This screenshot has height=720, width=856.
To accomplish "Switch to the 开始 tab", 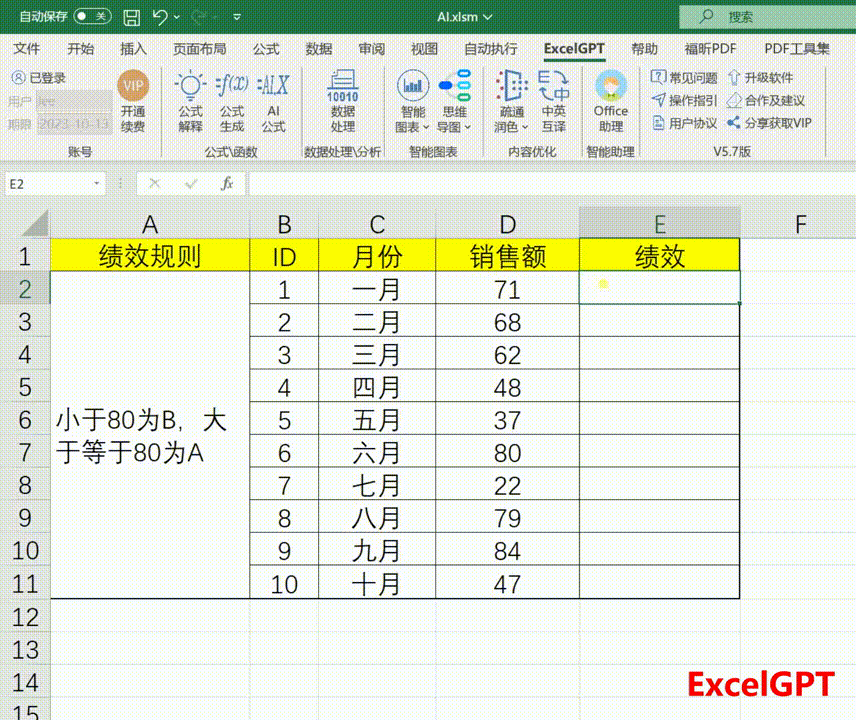I will click(80, 49).
